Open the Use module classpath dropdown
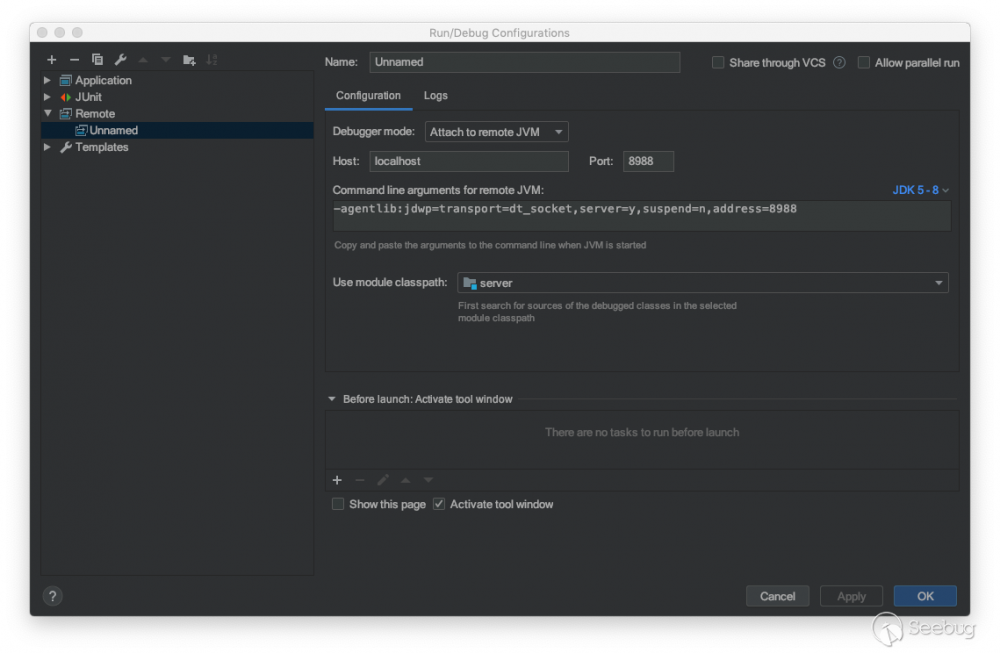 tap(938, 283)
